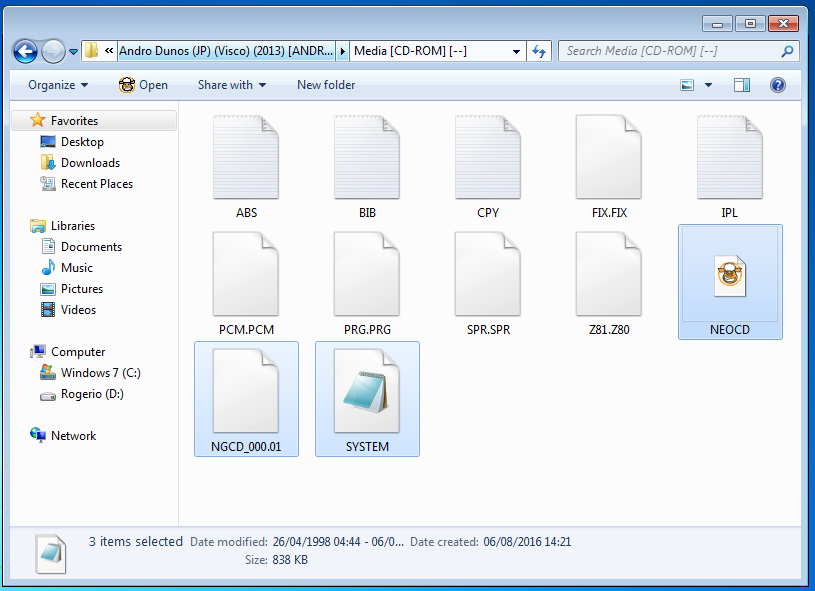Open the Organize menu
815x591 pixels.
click(x=58, y=85)
